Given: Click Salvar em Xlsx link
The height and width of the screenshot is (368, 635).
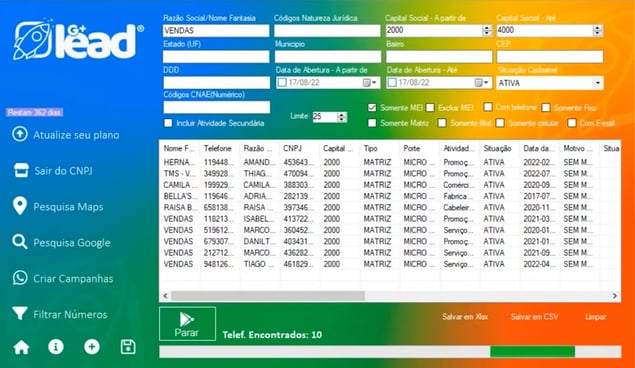Looking at the screenshot, I should [465, 317].
